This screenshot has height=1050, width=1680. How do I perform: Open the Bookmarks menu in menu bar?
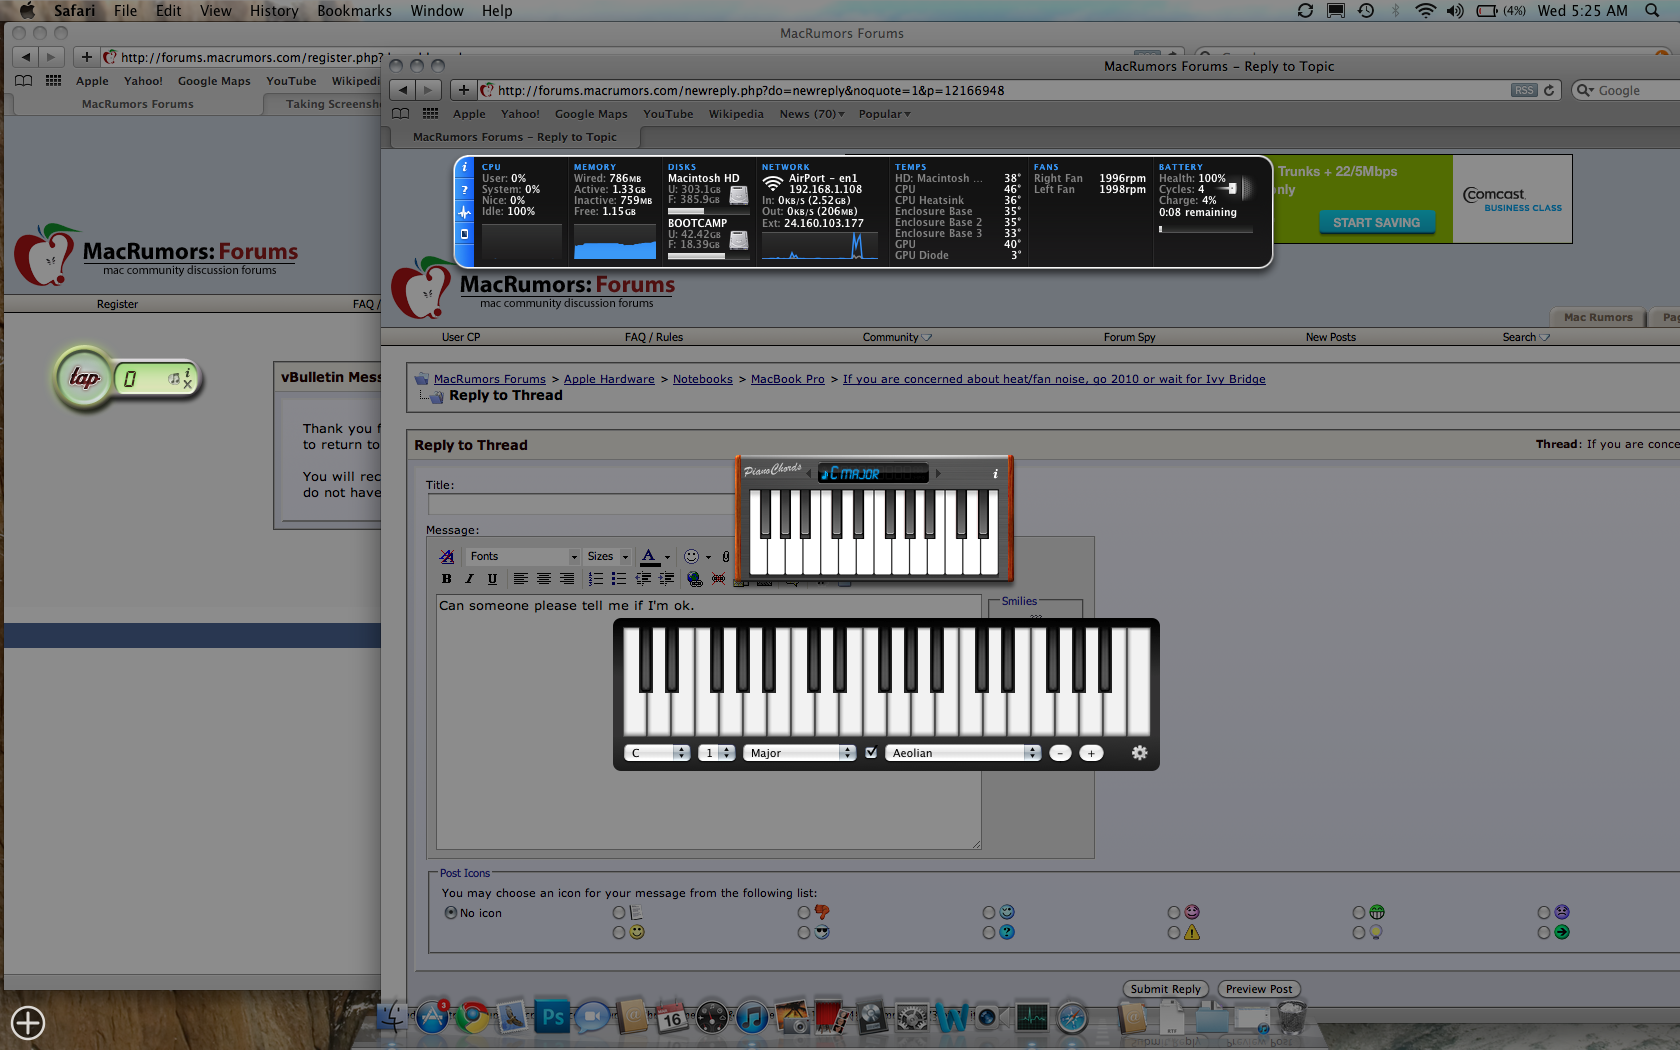pos(354,11)
